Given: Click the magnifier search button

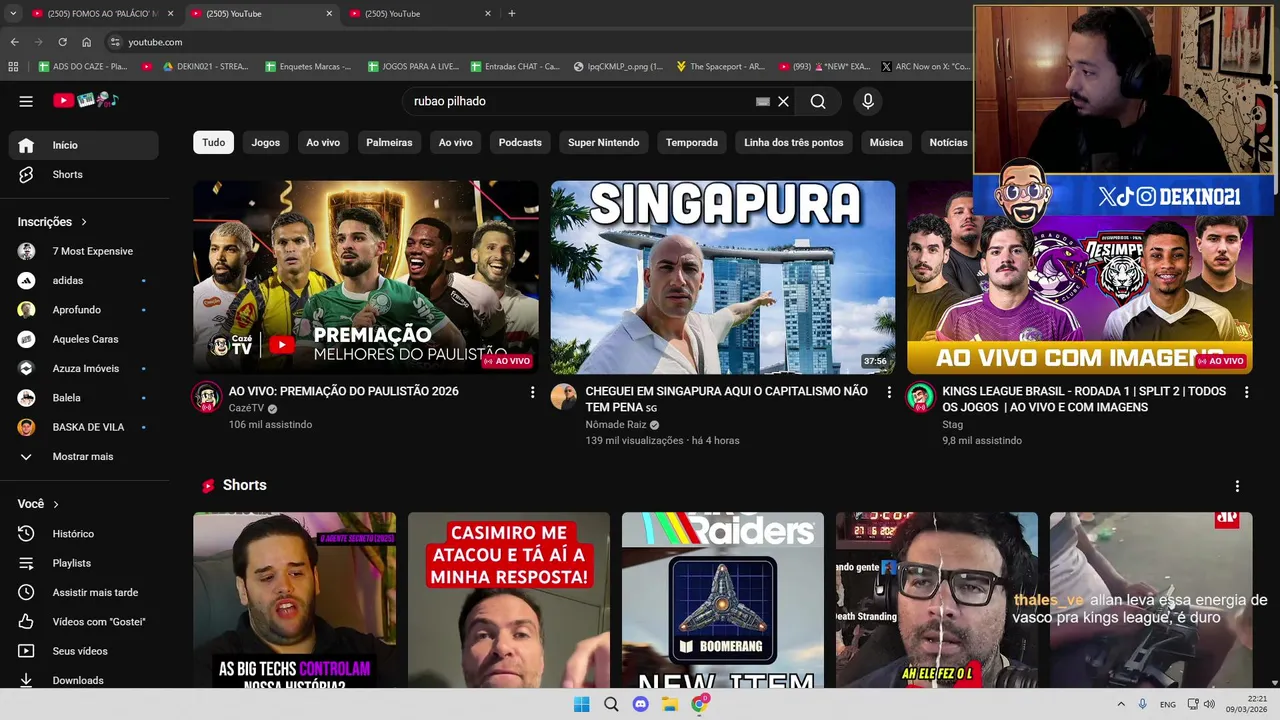Looking at the screenshot, I should 818,101.
